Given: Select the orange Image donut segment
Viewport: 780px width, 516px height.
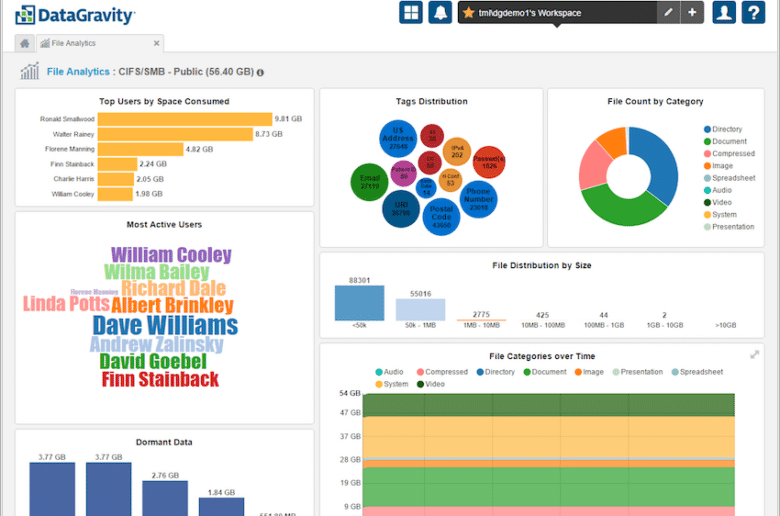Looking at the screenshot, I should [x=614, y=140].
